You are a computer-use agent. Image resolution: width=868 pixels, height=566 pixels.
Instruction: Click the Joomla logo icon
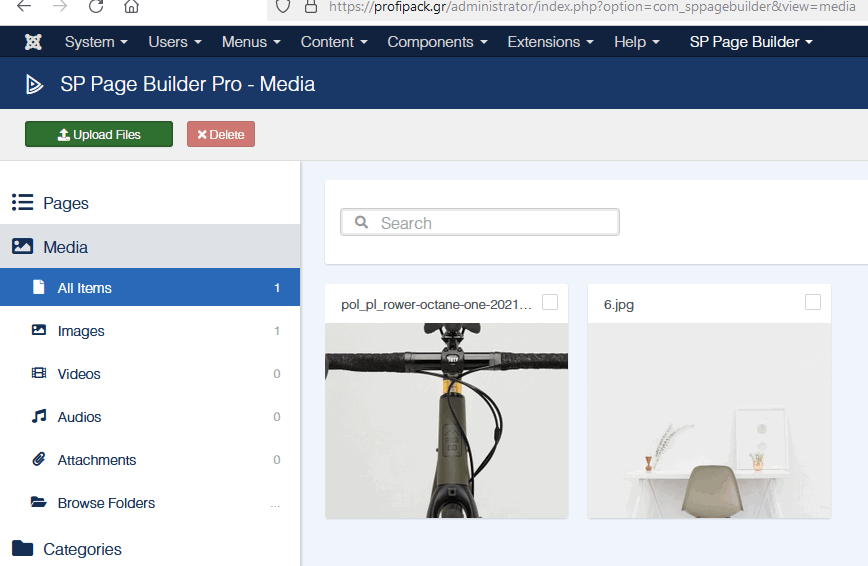click(x=33, y=42)
